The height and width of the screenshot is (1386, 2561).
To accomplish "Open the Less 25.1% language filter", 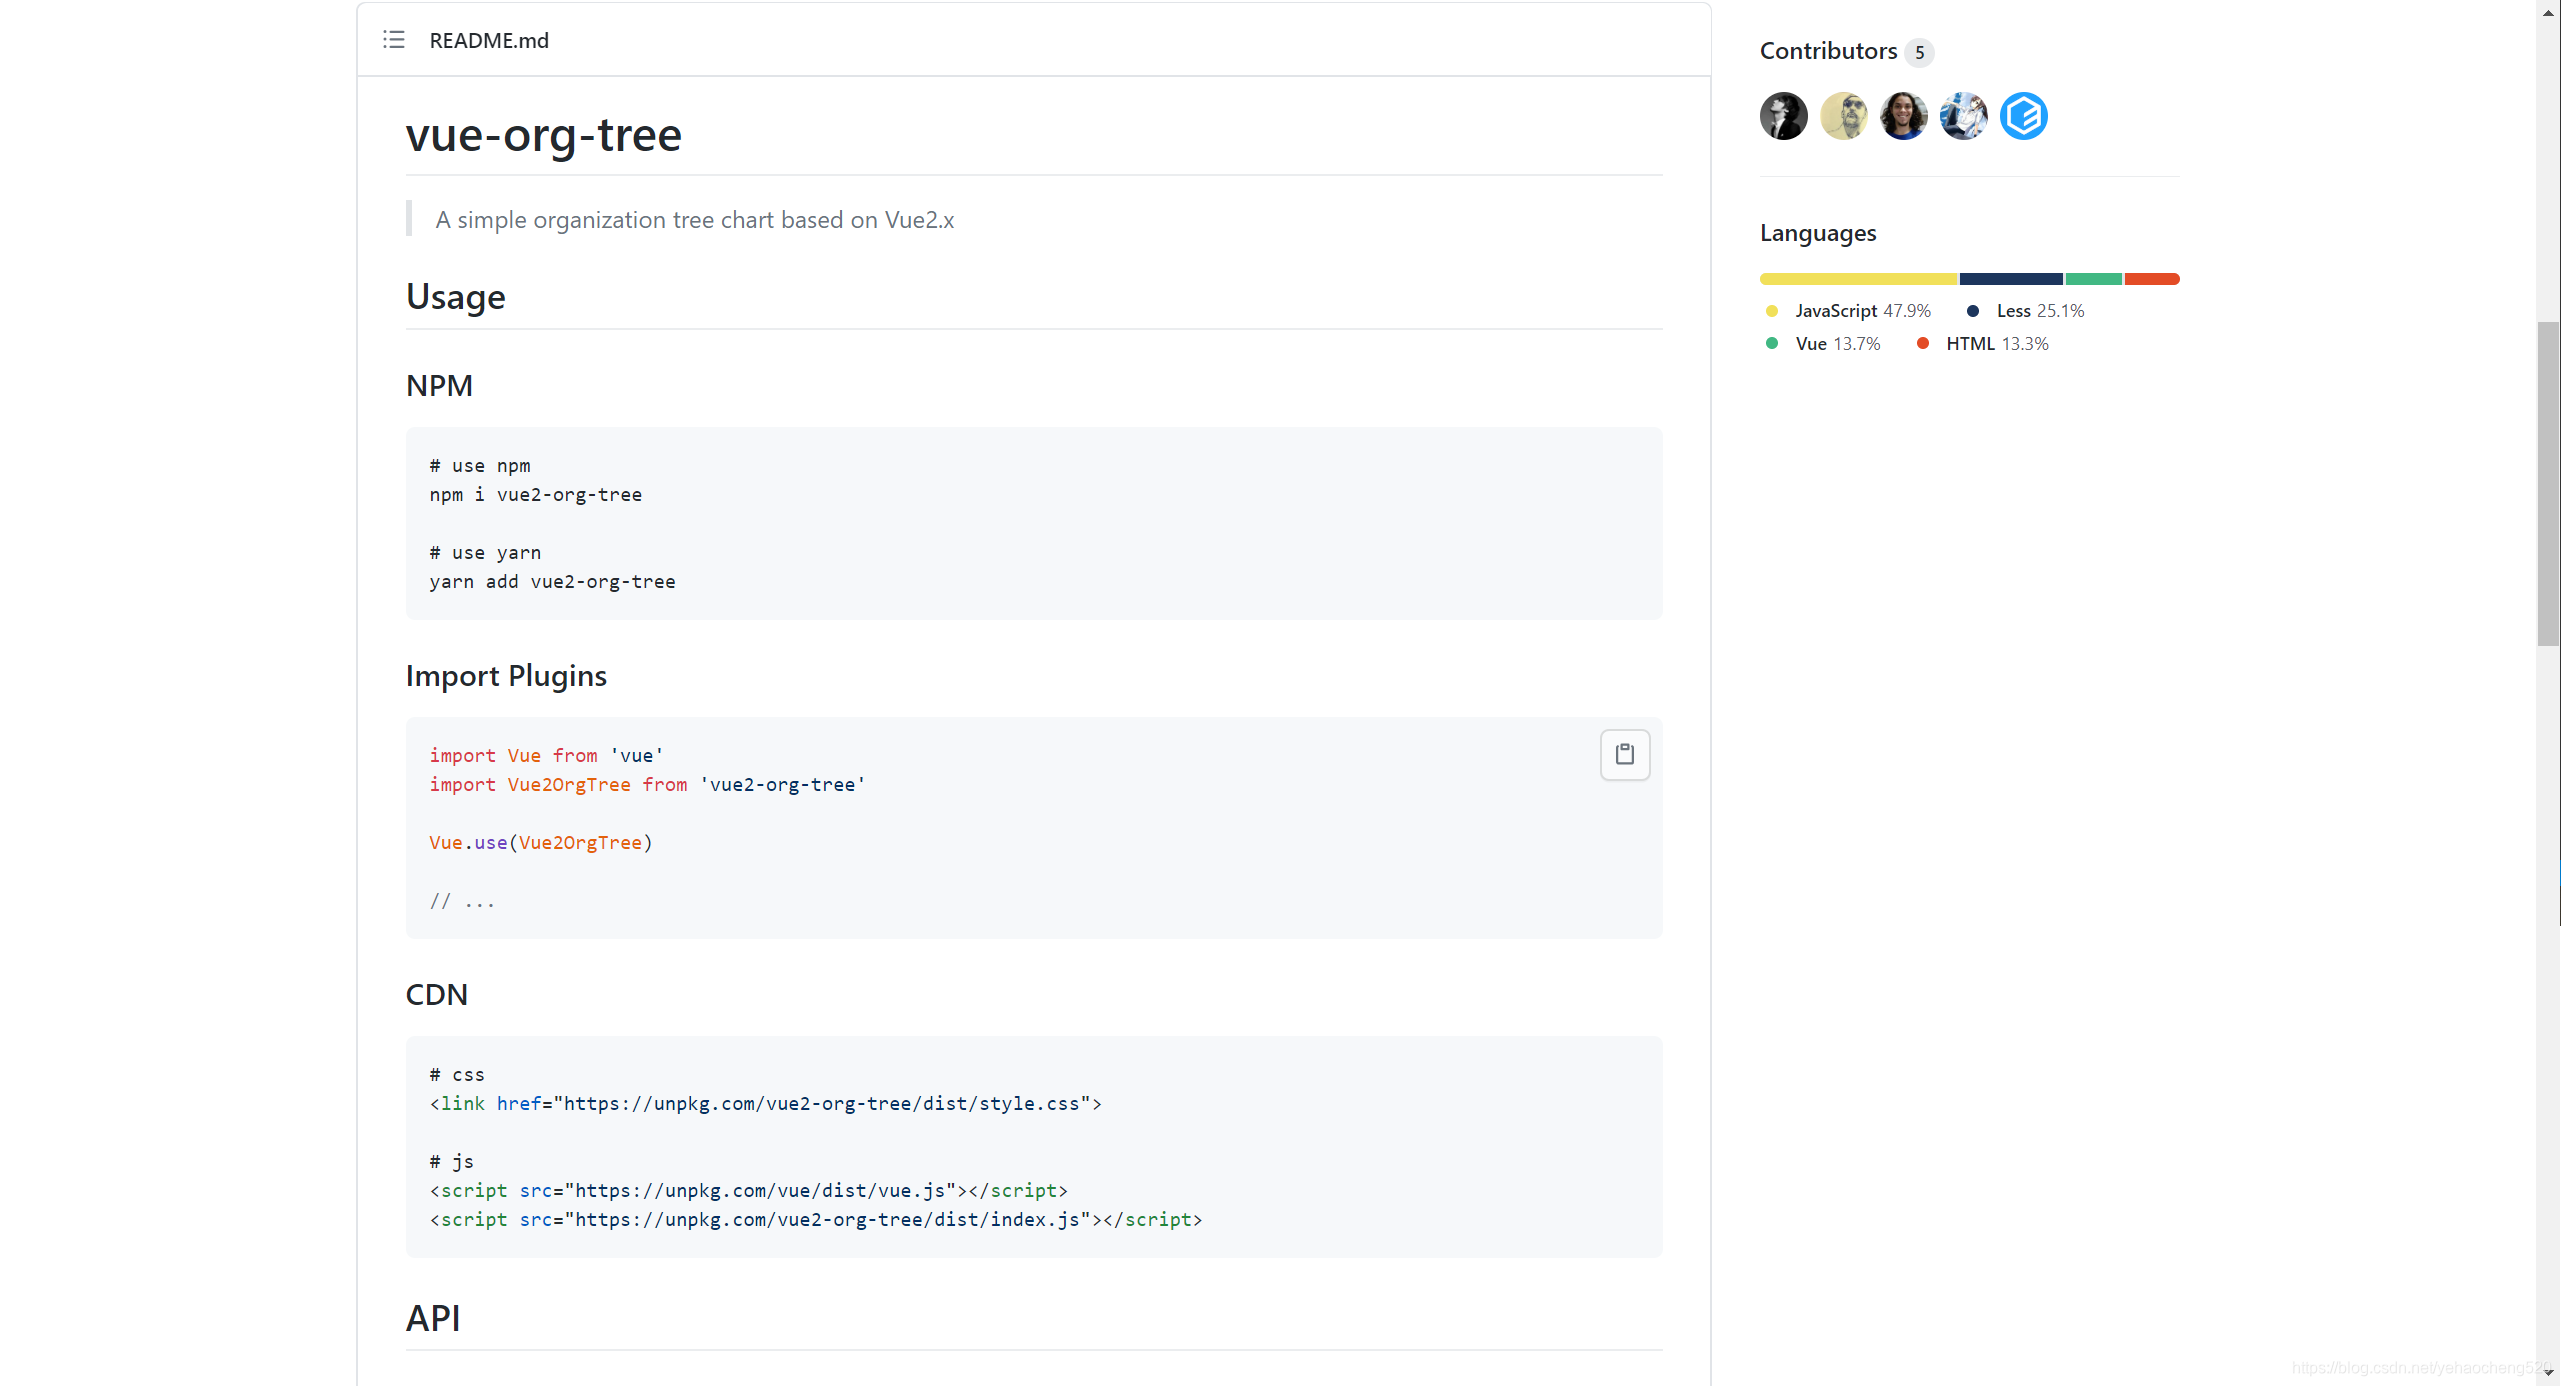I will pyautogui.click(x=2040, y=311).
